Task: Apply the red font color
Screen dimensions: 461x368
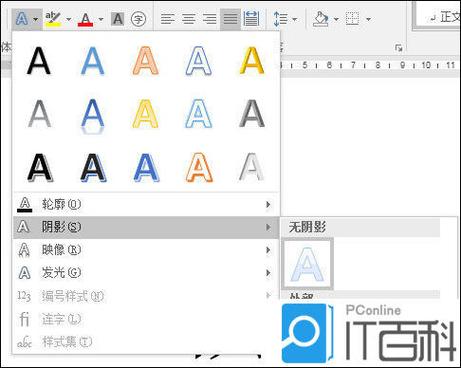Action: point(85,19)
